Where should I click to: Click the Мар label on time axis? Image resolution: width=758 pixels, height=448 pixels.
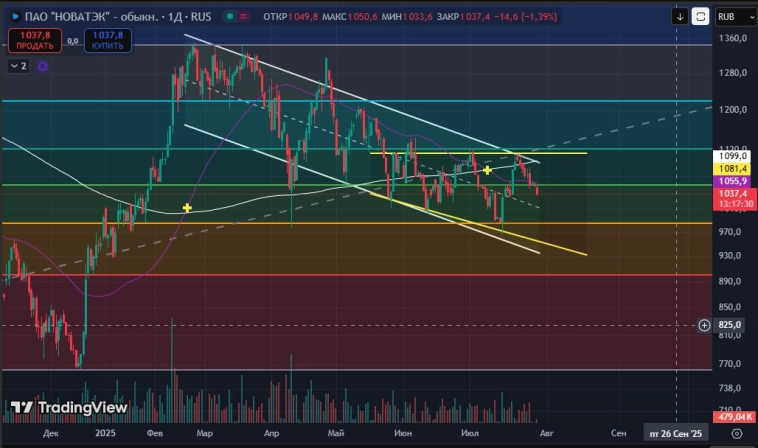(204, 434)
